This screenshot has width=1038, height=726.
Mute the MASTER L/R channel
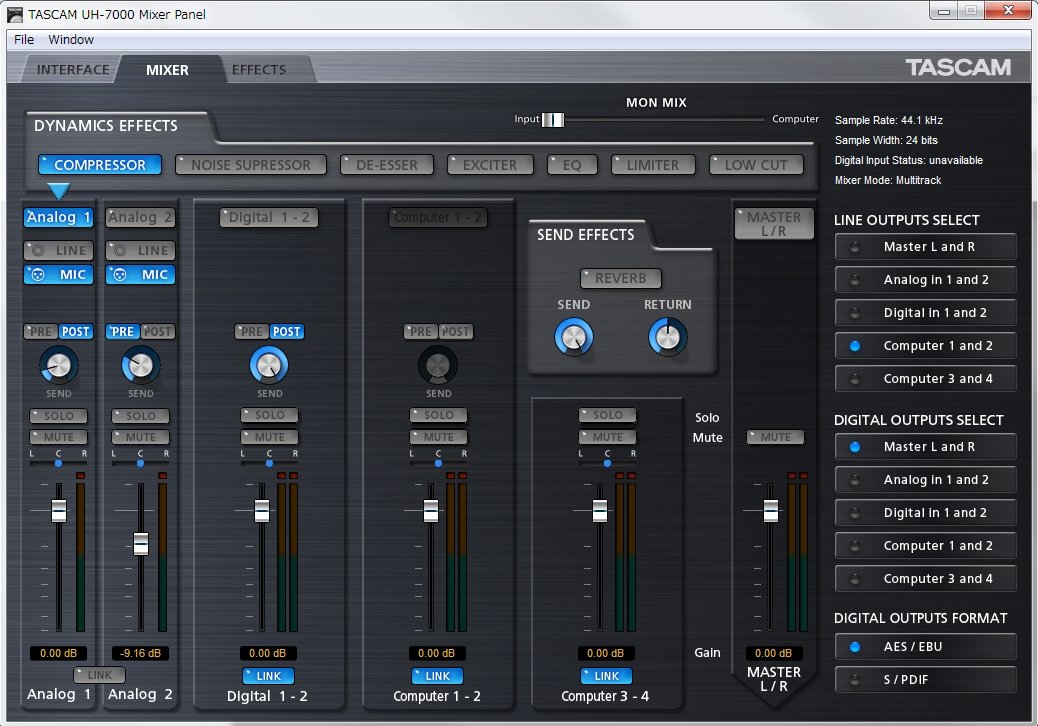[x=775, y=437]
